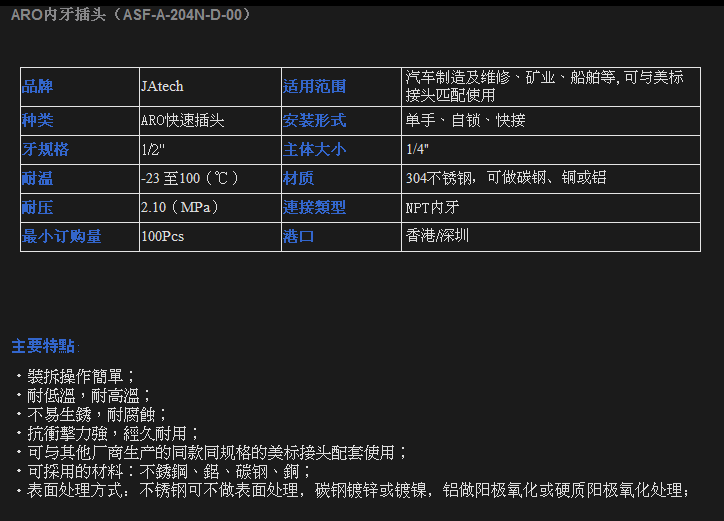Click the 1/2" thread size value
This screenshot has height=521, width=724.
pyautogui.click(x=153, y=149)
